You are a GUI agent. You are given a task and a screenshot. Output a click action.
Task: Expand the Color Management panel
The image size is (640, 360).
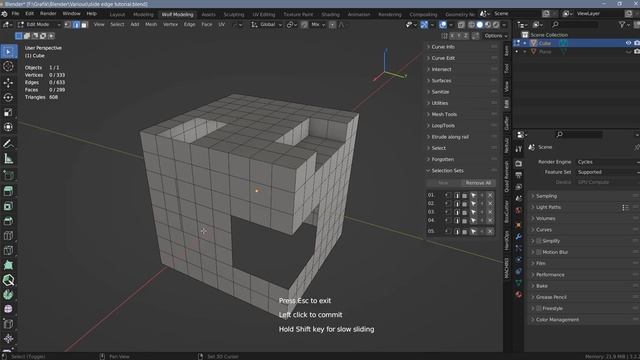pyautogui.click(x=584, y=320)
